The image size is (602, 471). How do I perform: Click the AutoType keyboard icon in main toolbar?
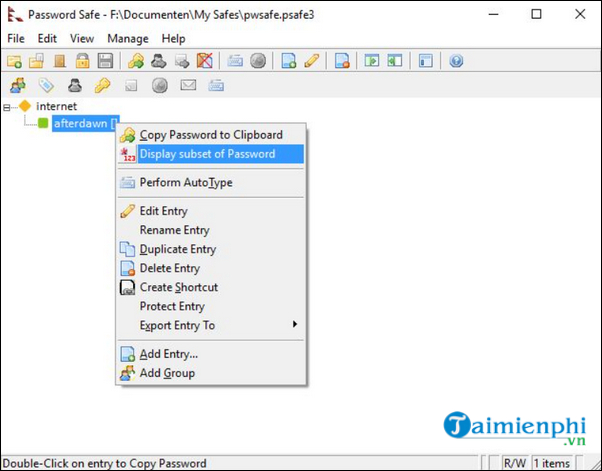[x=235, y=61]
